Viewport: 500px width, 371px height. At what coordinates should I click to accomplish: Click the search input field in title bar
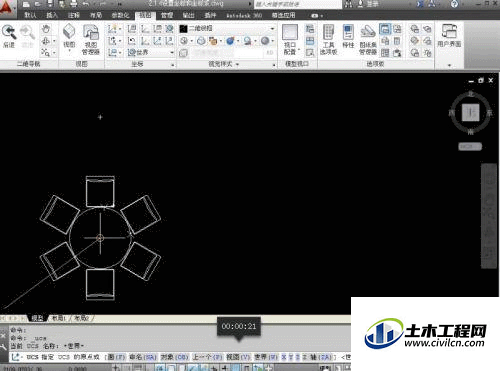click(298, 4)
